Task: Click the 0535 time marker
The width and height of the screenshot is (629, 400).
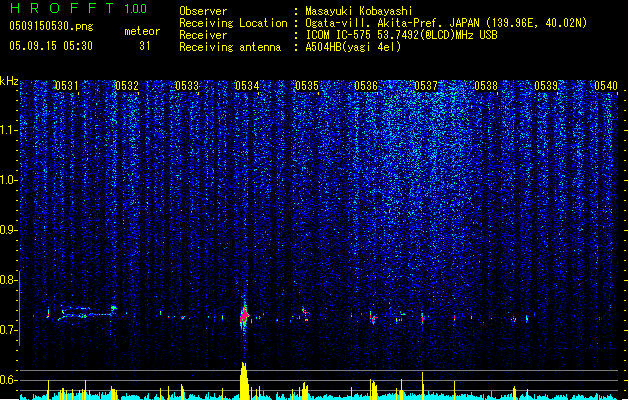Action: click(x=307, y=86)
